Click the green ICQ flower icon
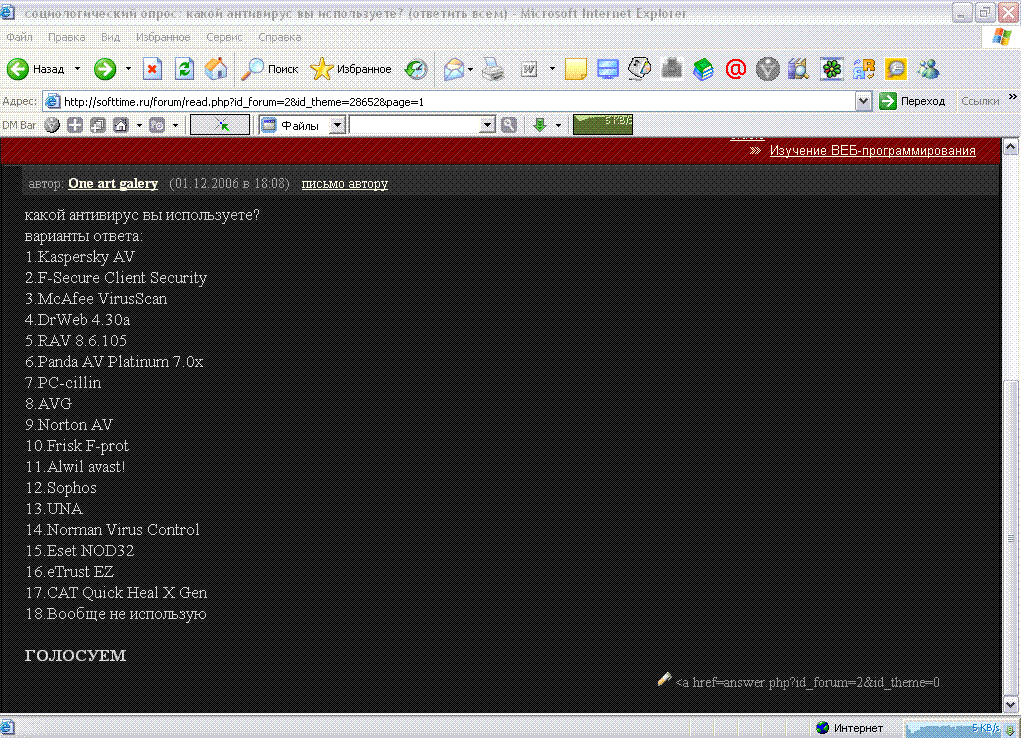The image size is (1024, 738). pyautogui.click(x=831, y=69)
